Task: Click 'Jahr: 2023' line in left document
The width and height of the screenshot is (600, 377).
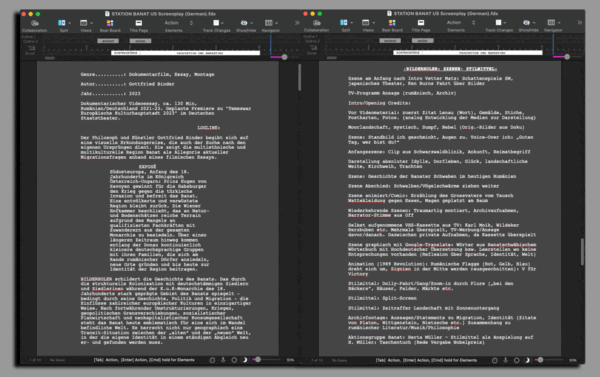Action: point(111,94)
